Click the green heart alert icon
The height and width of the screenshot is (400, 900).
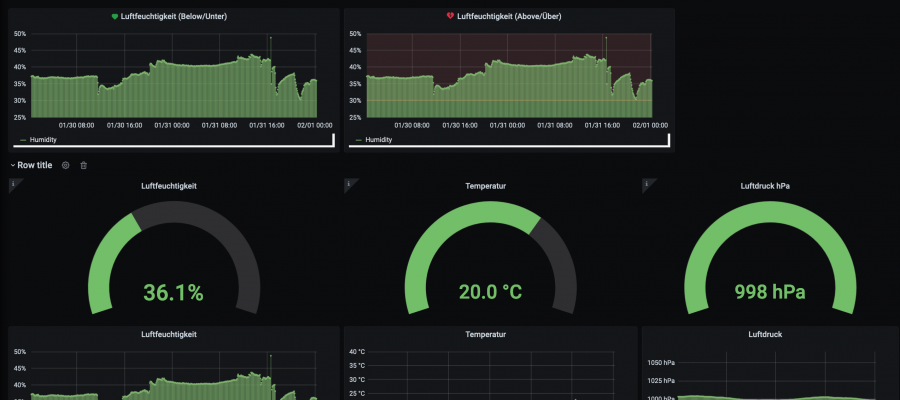click(x=115, y=17)
